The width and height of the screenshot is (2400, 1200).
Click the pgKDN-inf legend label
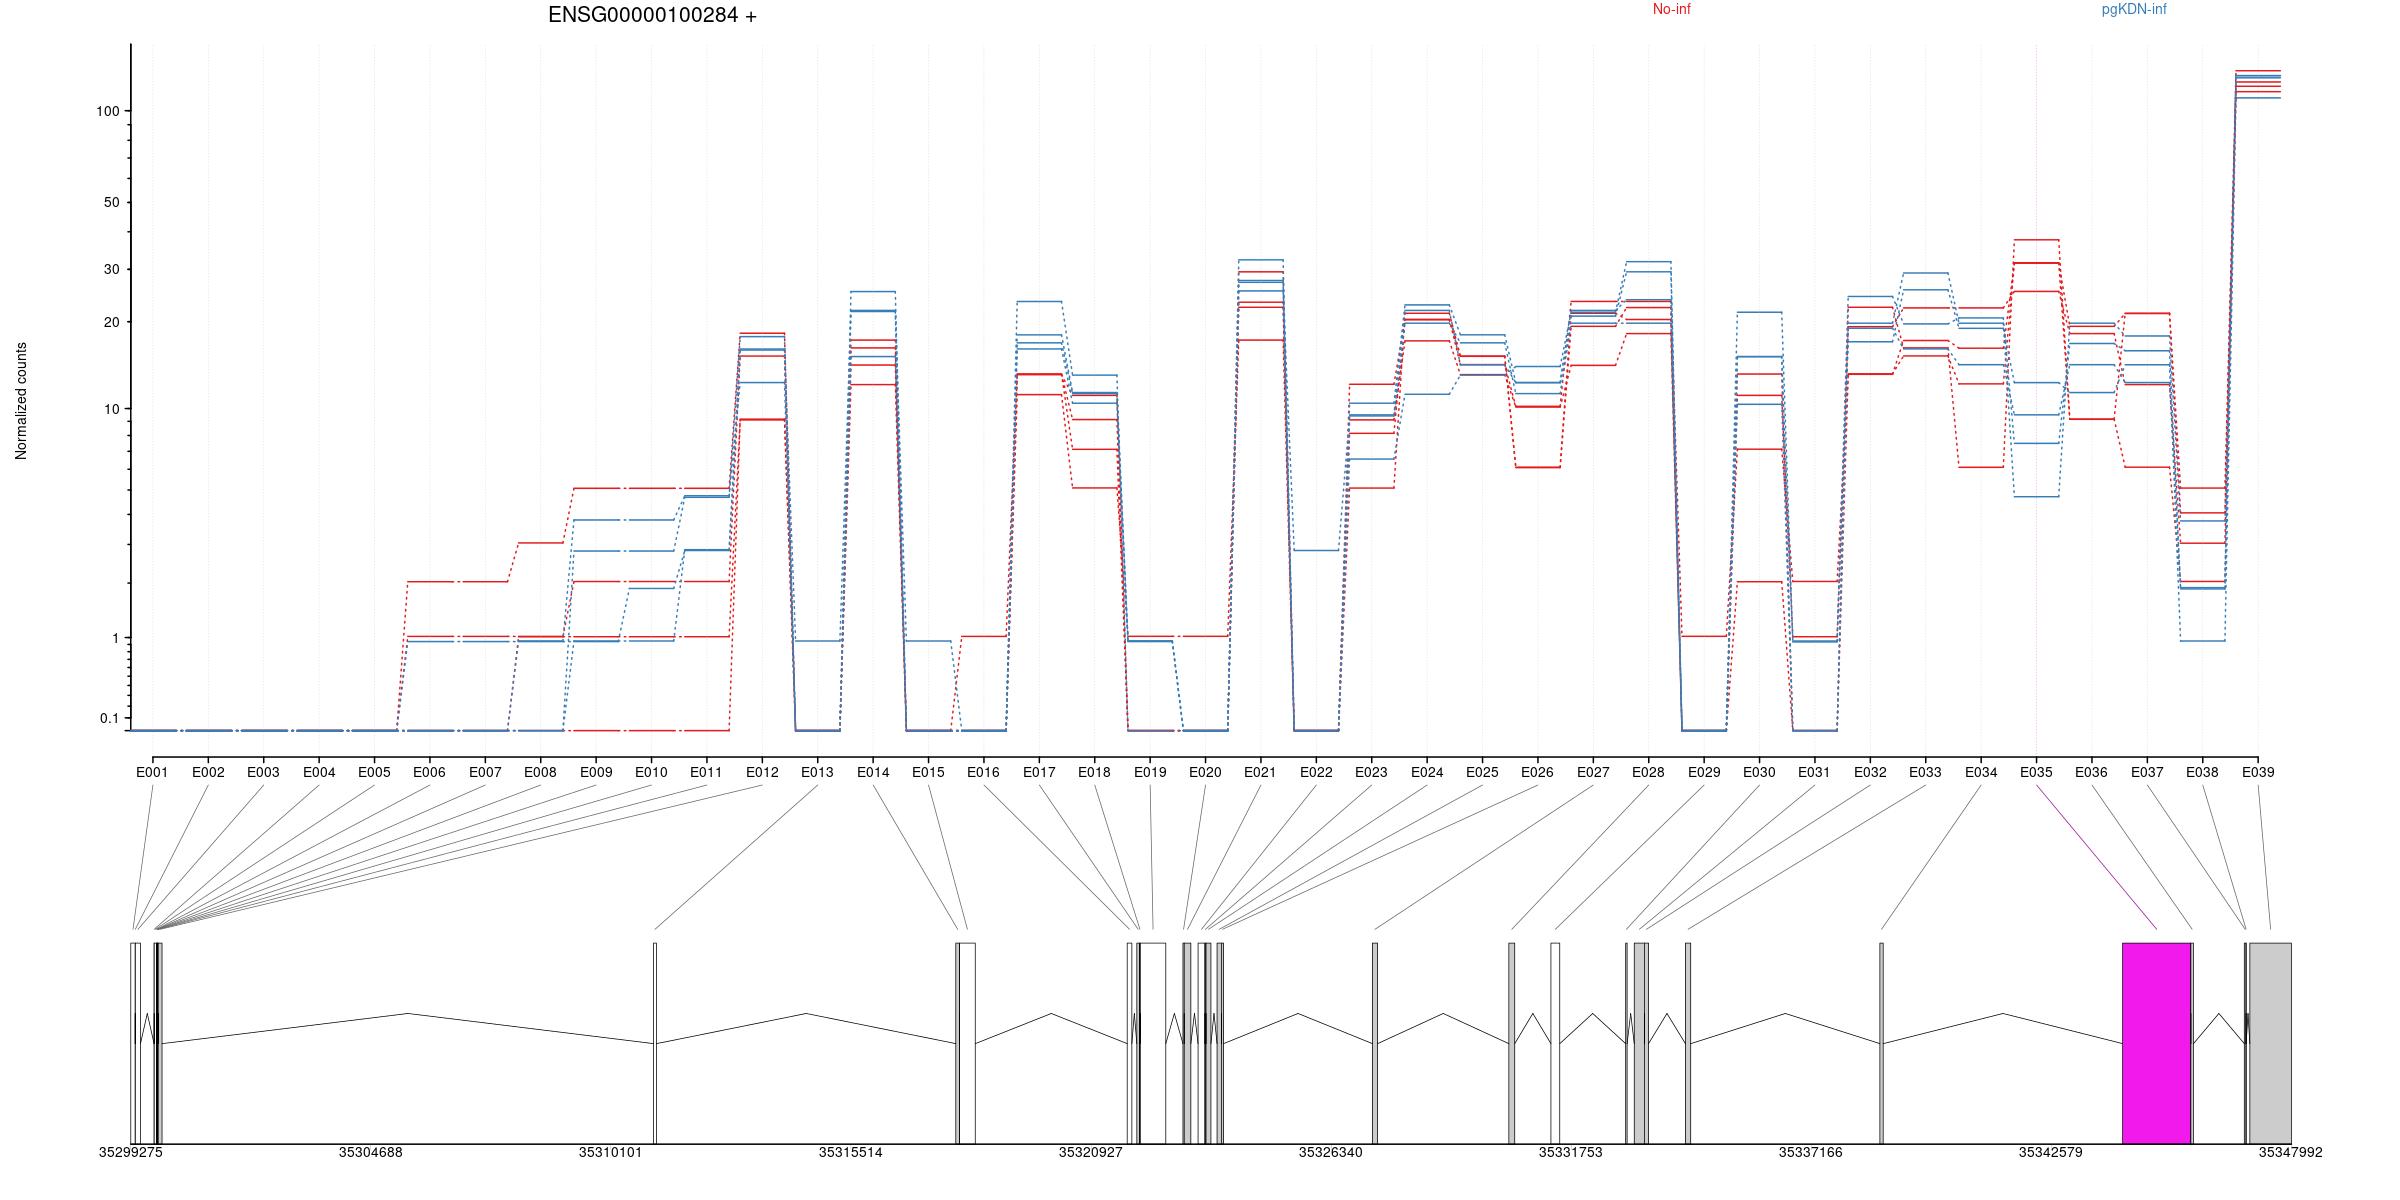[2133, 9]
